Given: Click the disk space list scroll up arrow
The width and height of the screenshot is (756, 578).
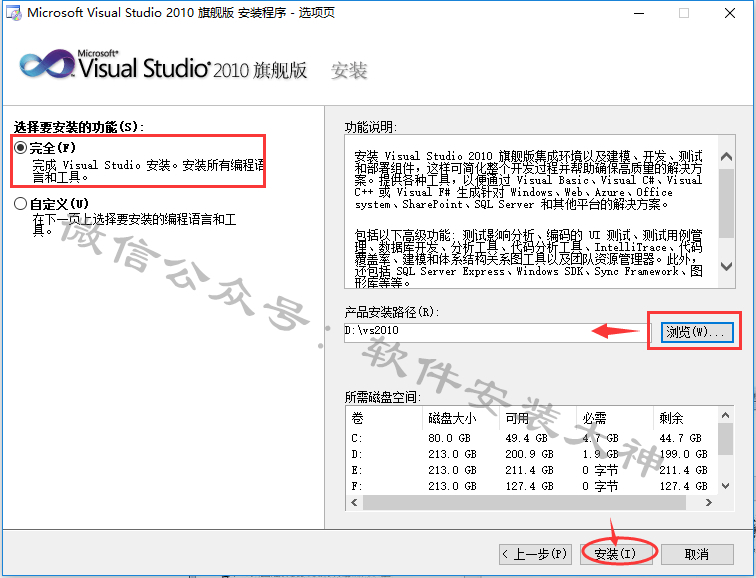Looking at the screenshot, I should 725,415.
